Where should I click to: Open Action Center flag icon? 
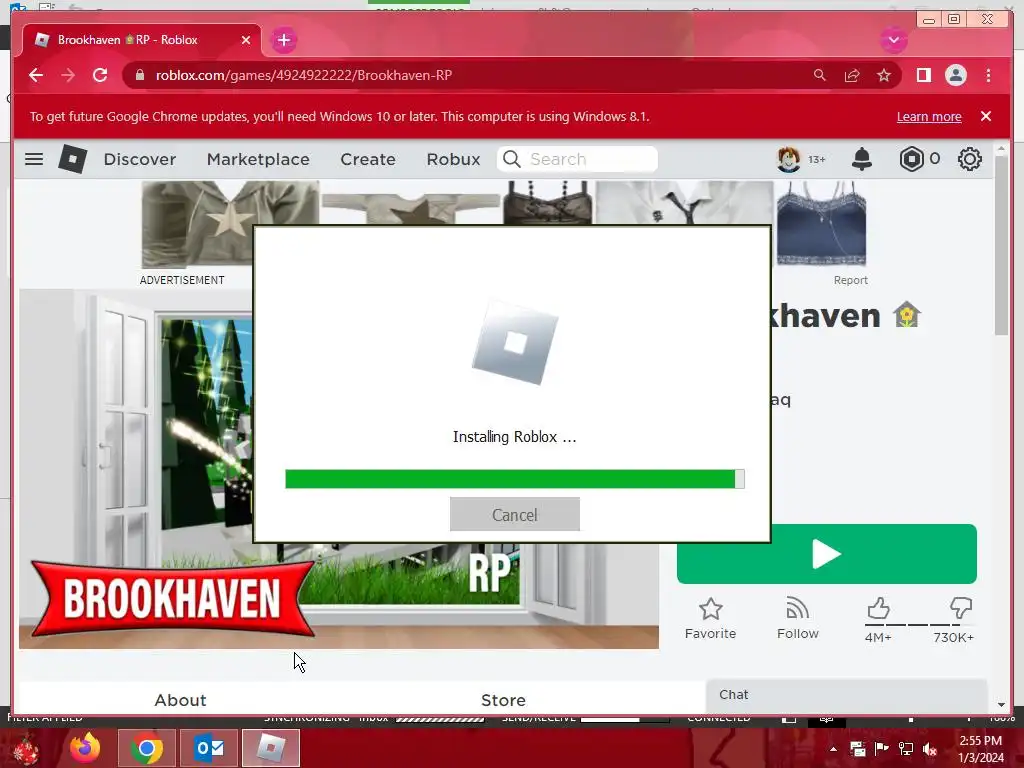click(882, 749)
